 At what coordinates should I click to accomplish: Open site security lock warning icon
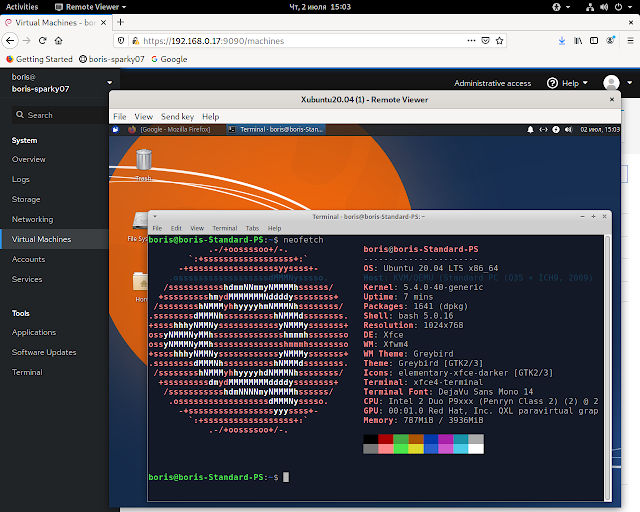(x=135, y=41)
